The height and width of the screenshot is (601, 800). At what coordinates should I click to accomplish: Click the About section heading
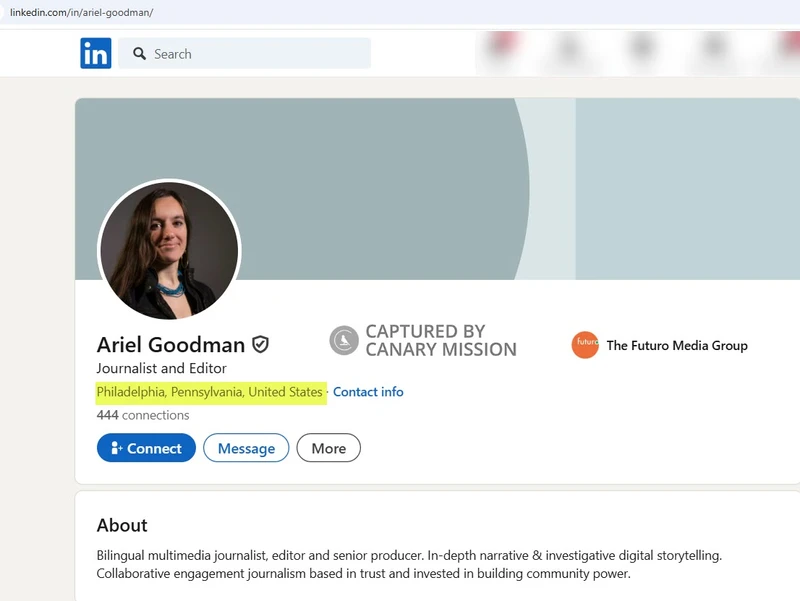122,525
